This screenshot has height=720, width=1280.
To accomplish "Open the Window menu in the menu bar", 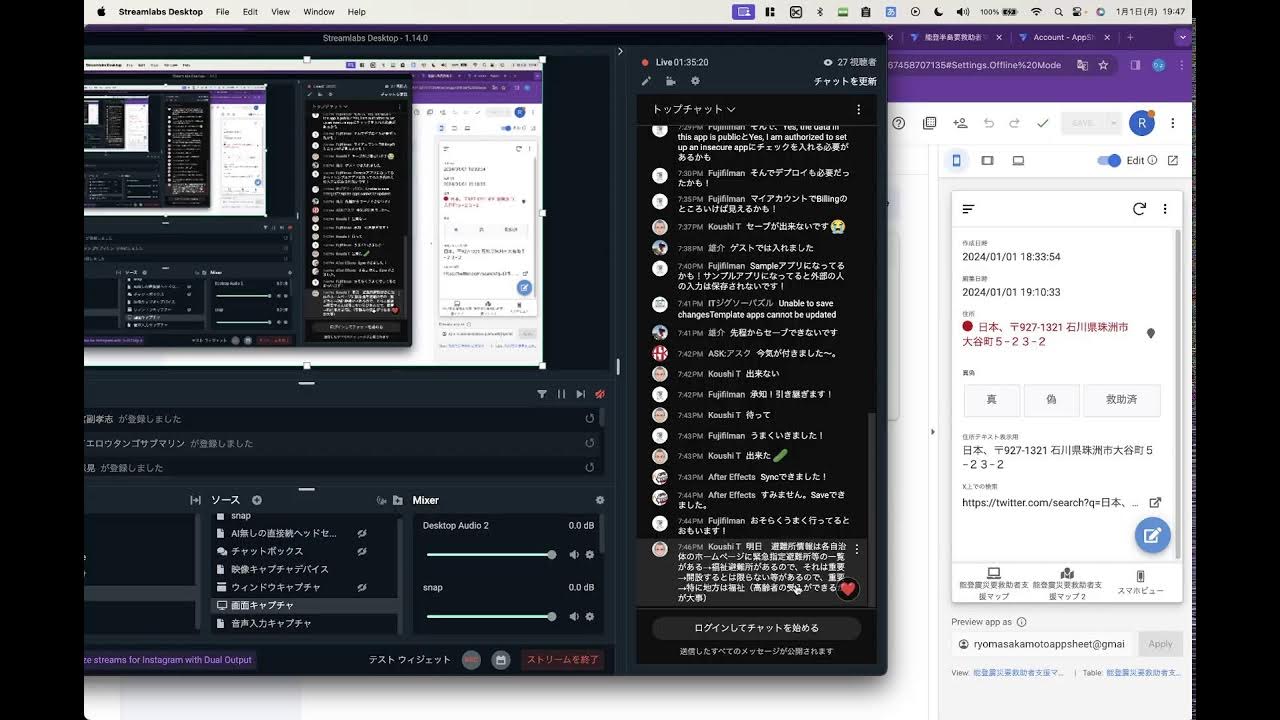I will 318,12.
